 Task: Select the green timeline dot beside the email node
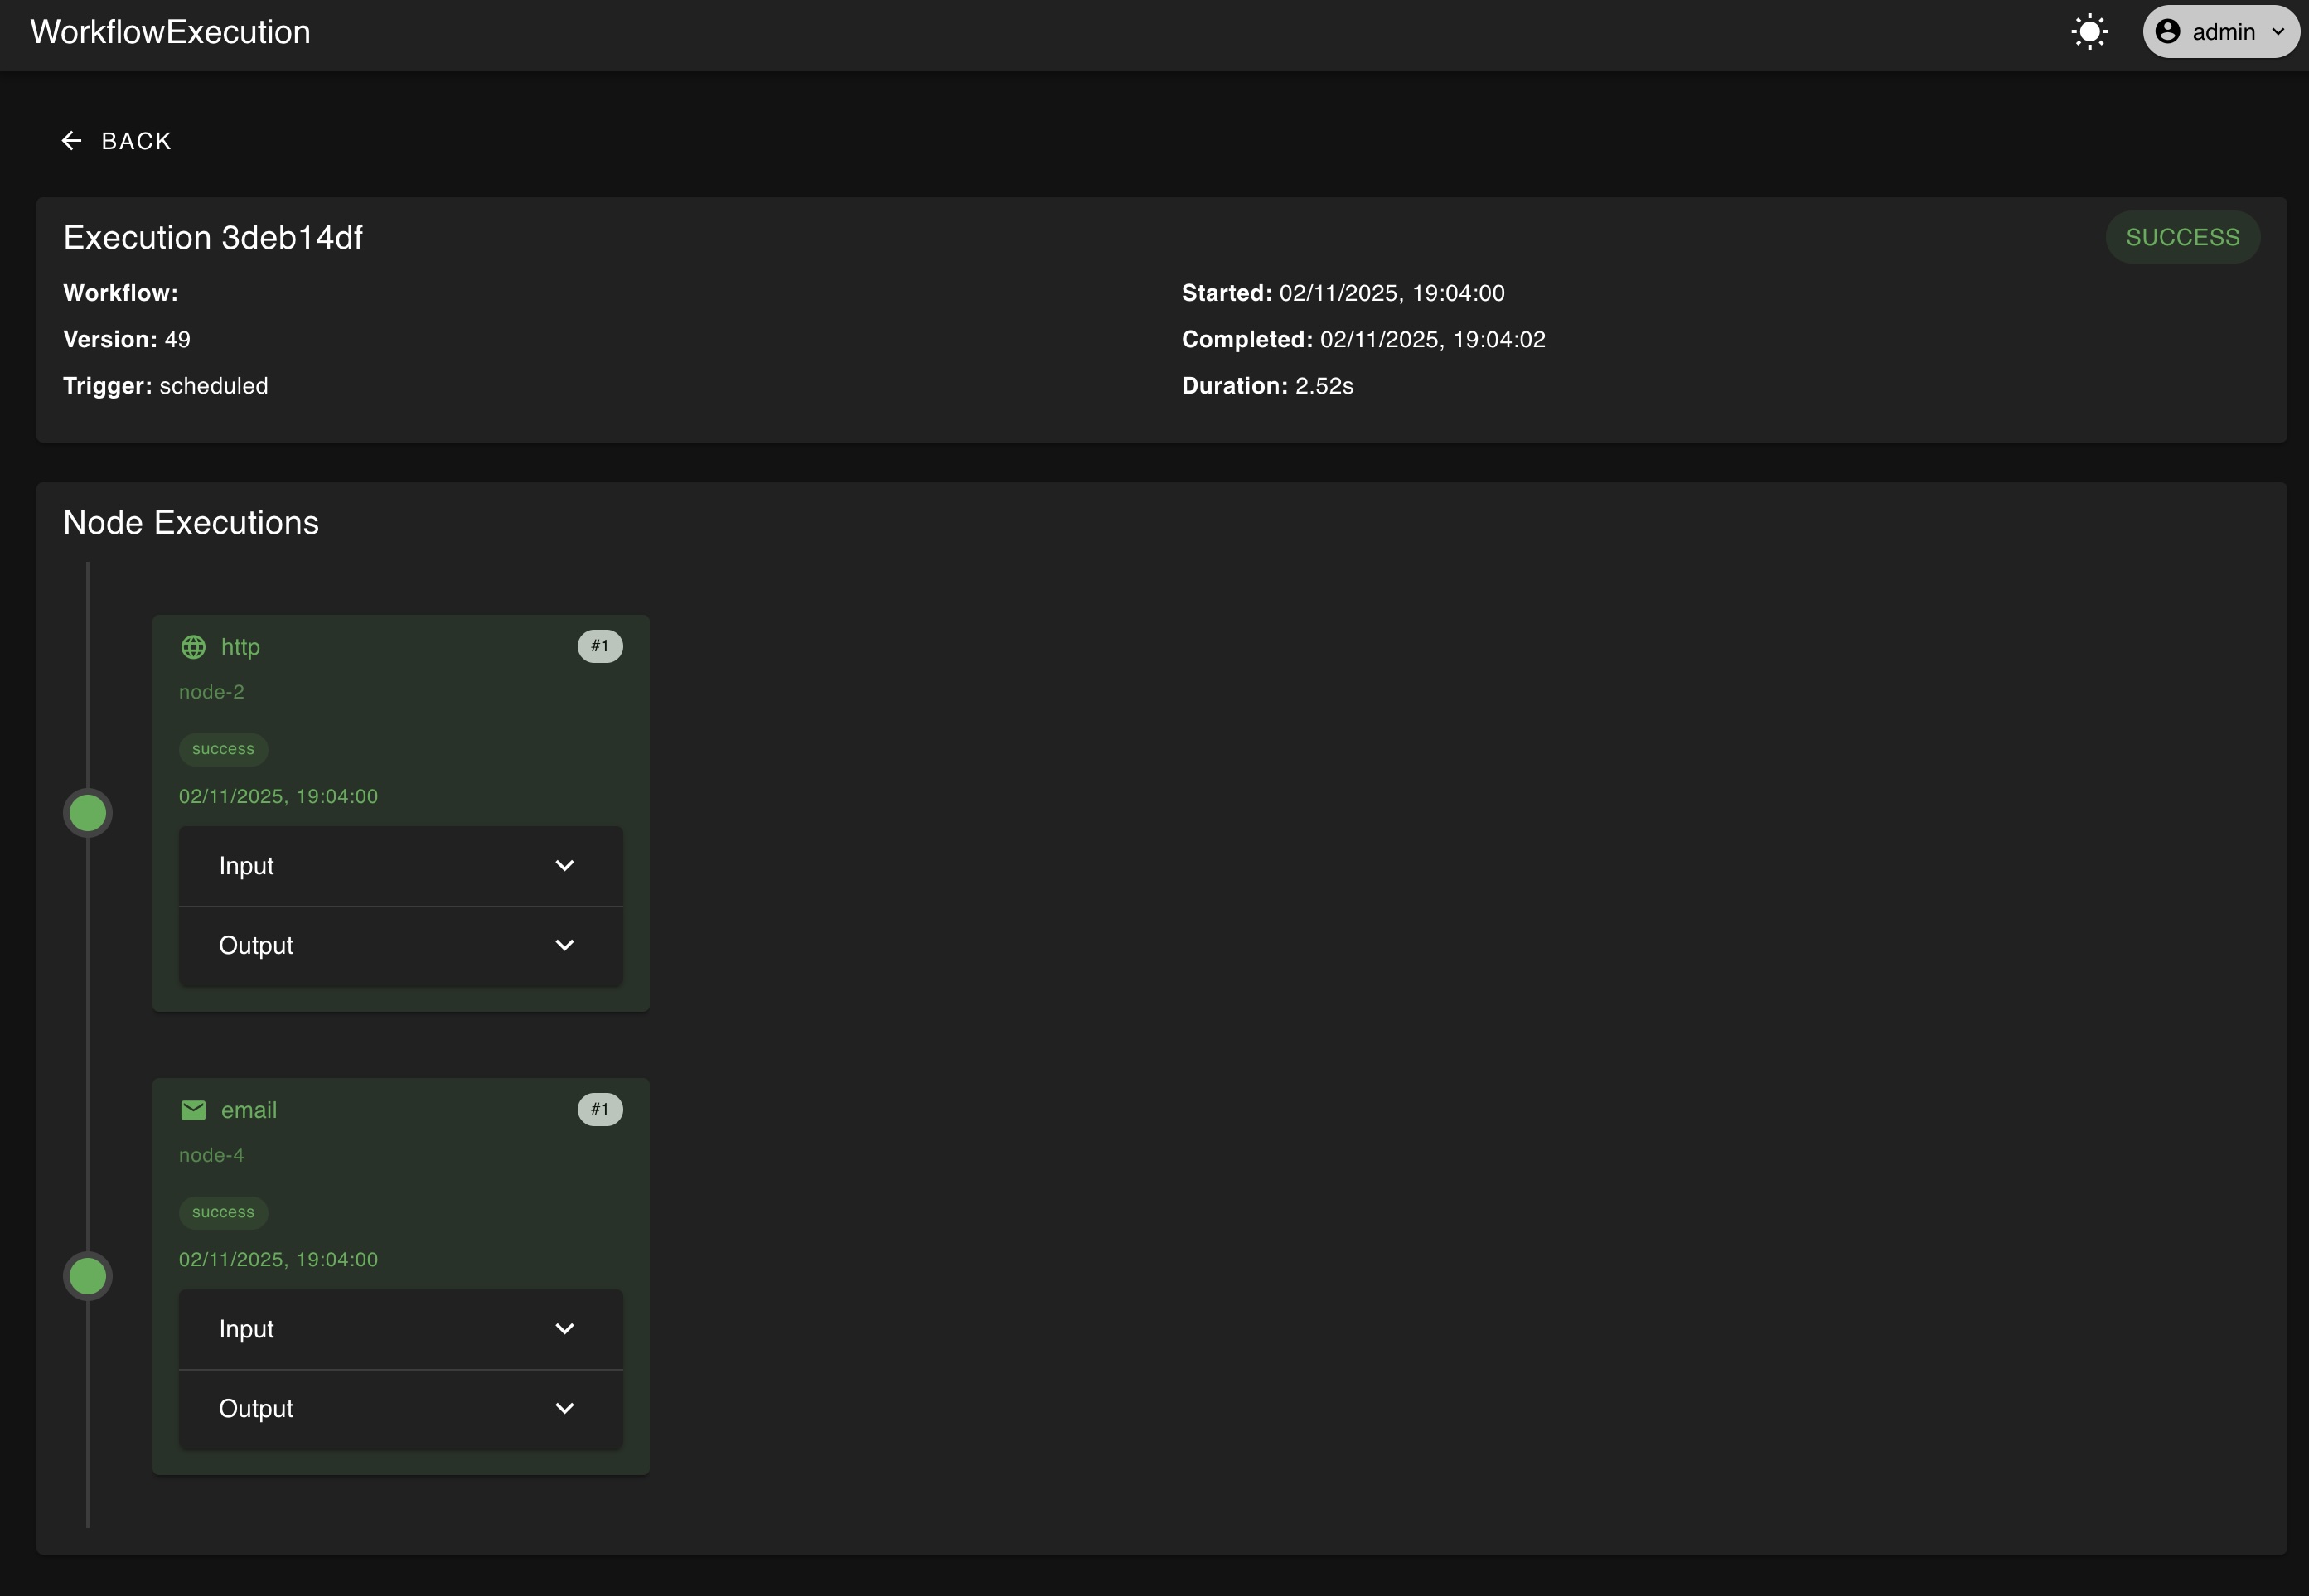click(x=87, y=1275)
